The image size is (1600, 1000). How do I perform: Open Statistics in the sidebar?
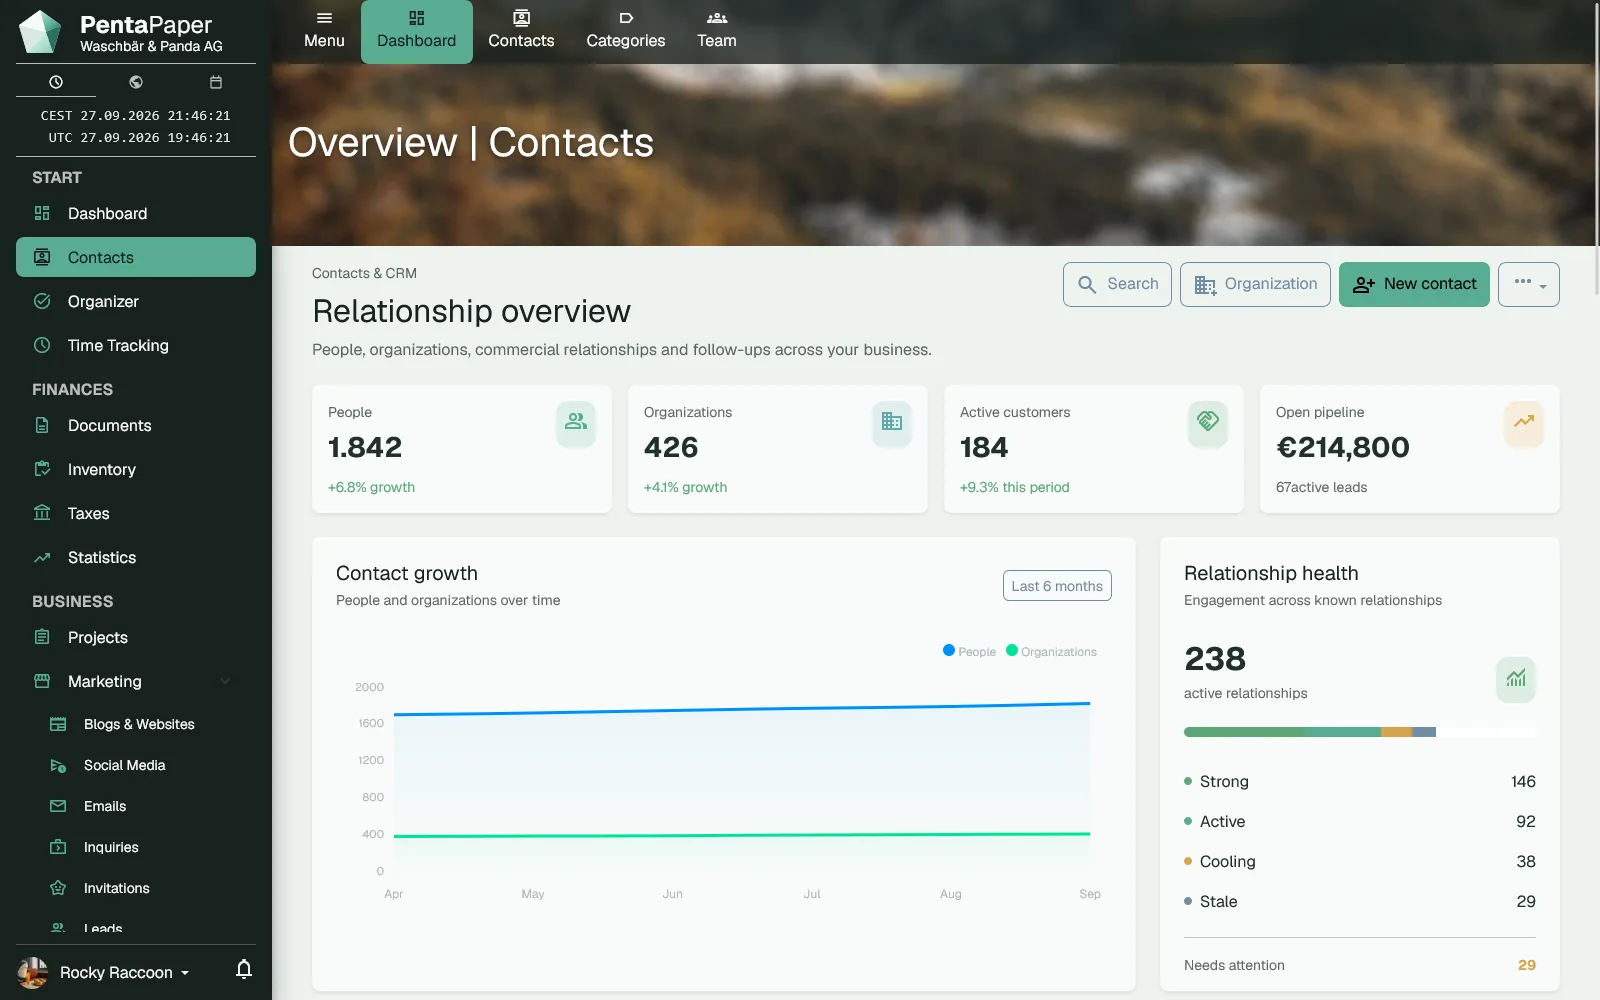click(x=136, y=557)
